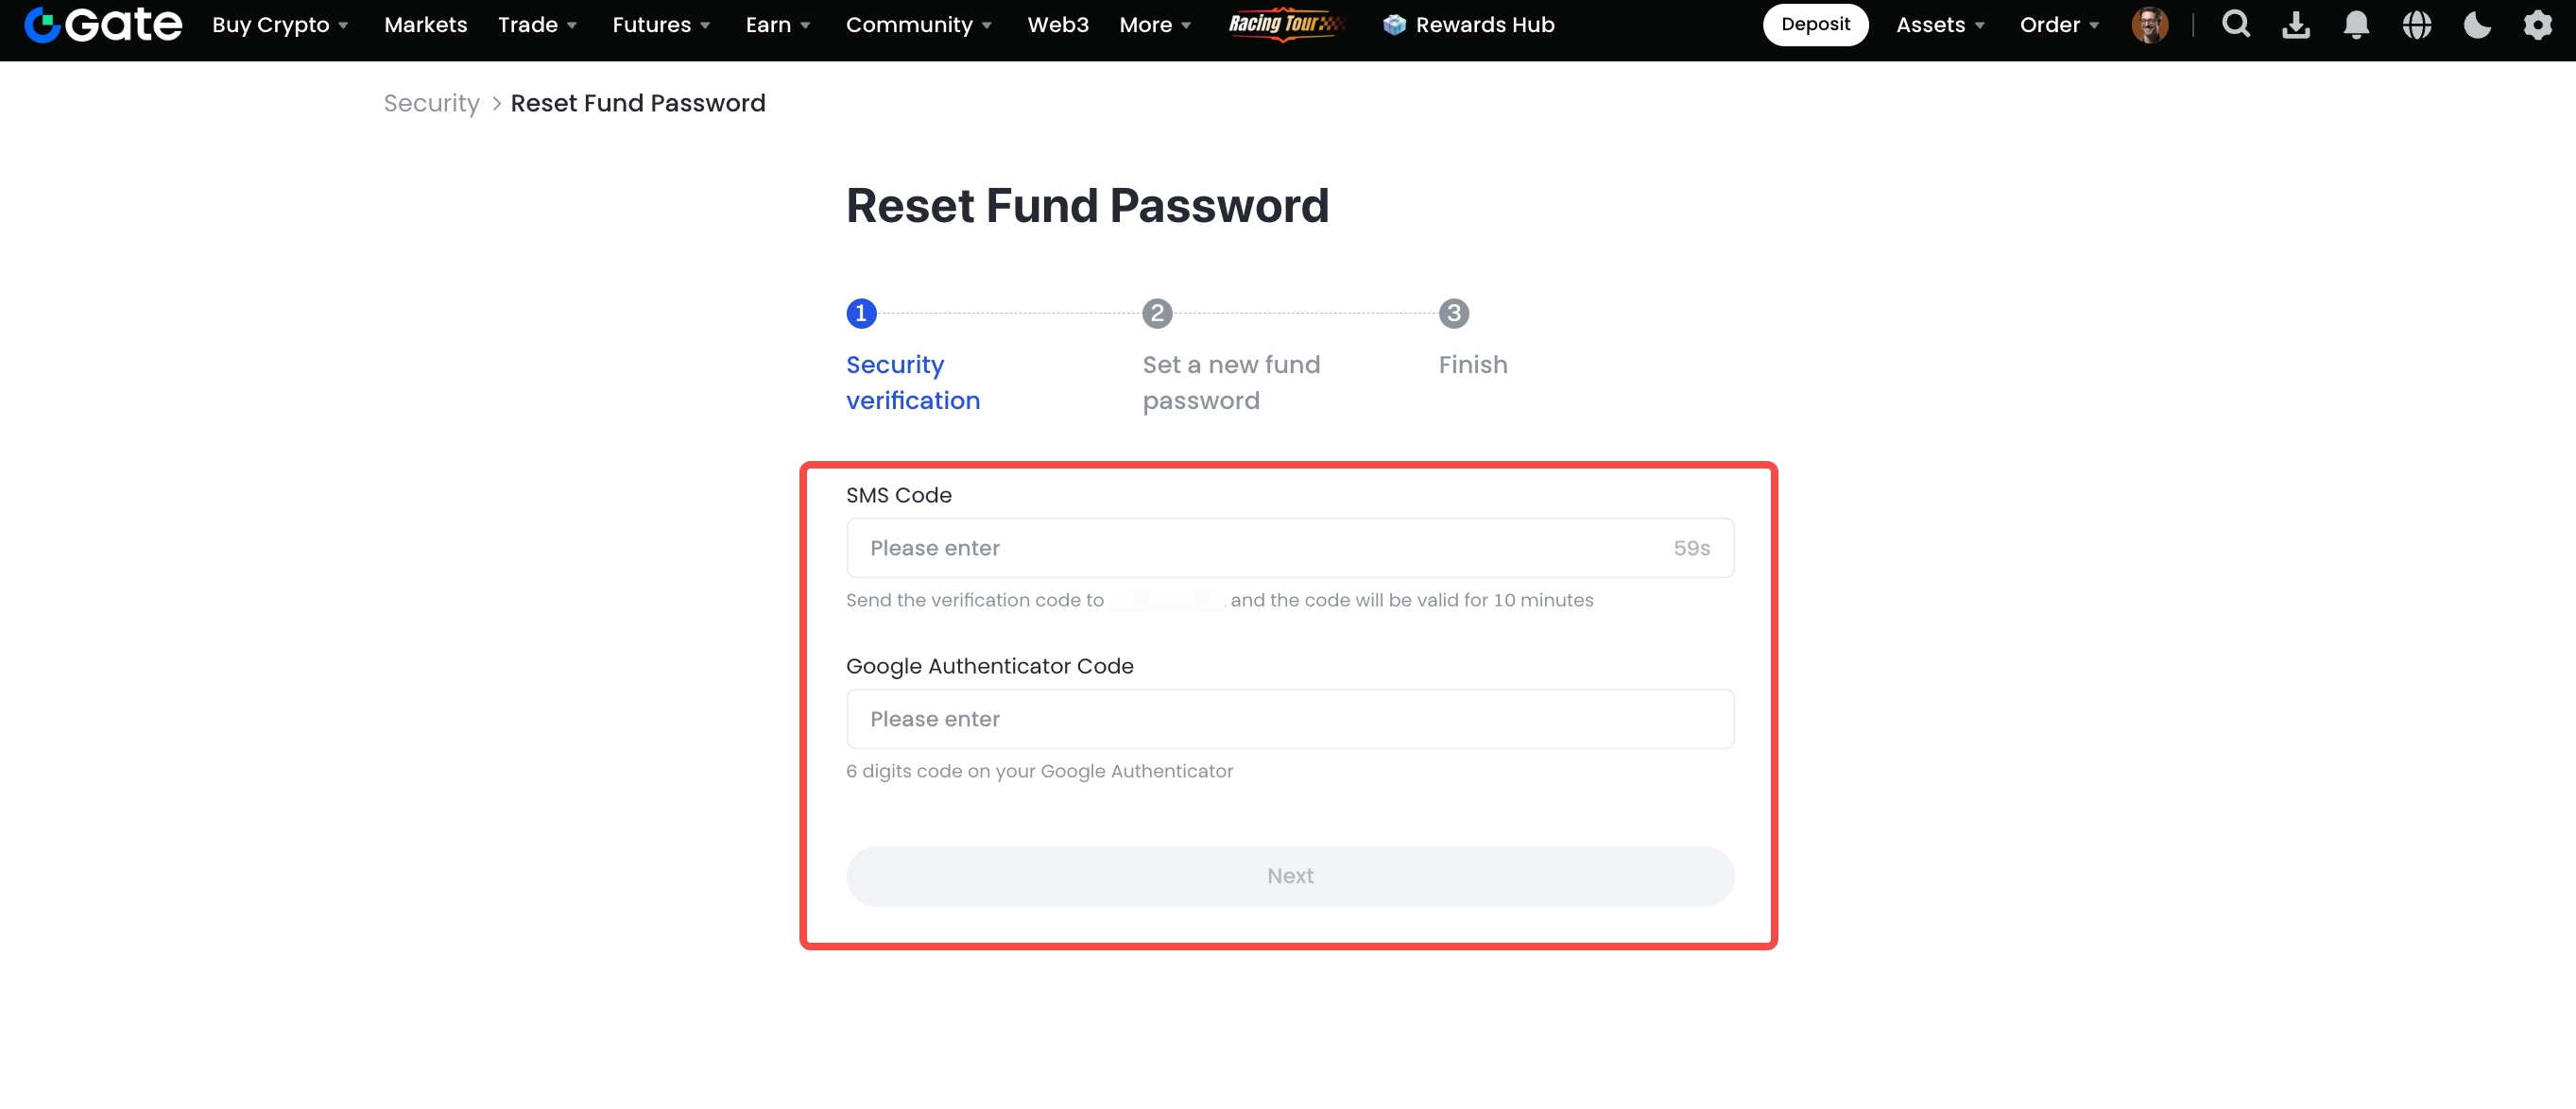
Task: Expand the Buy Crypto dropdown
Action: [x=279, y=25]
